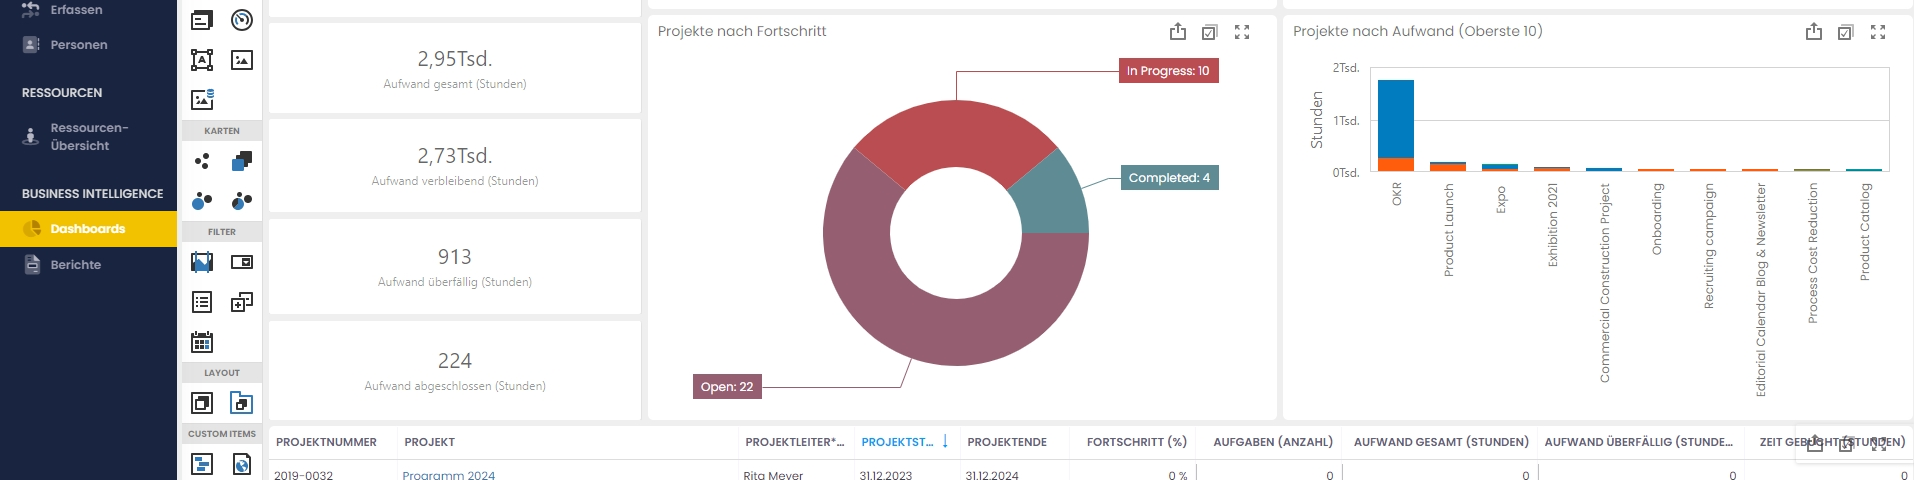The height and width of the screenshot is (480, 1914).
Task: Insert a Tab Container layout item
Action: (242, 403)
